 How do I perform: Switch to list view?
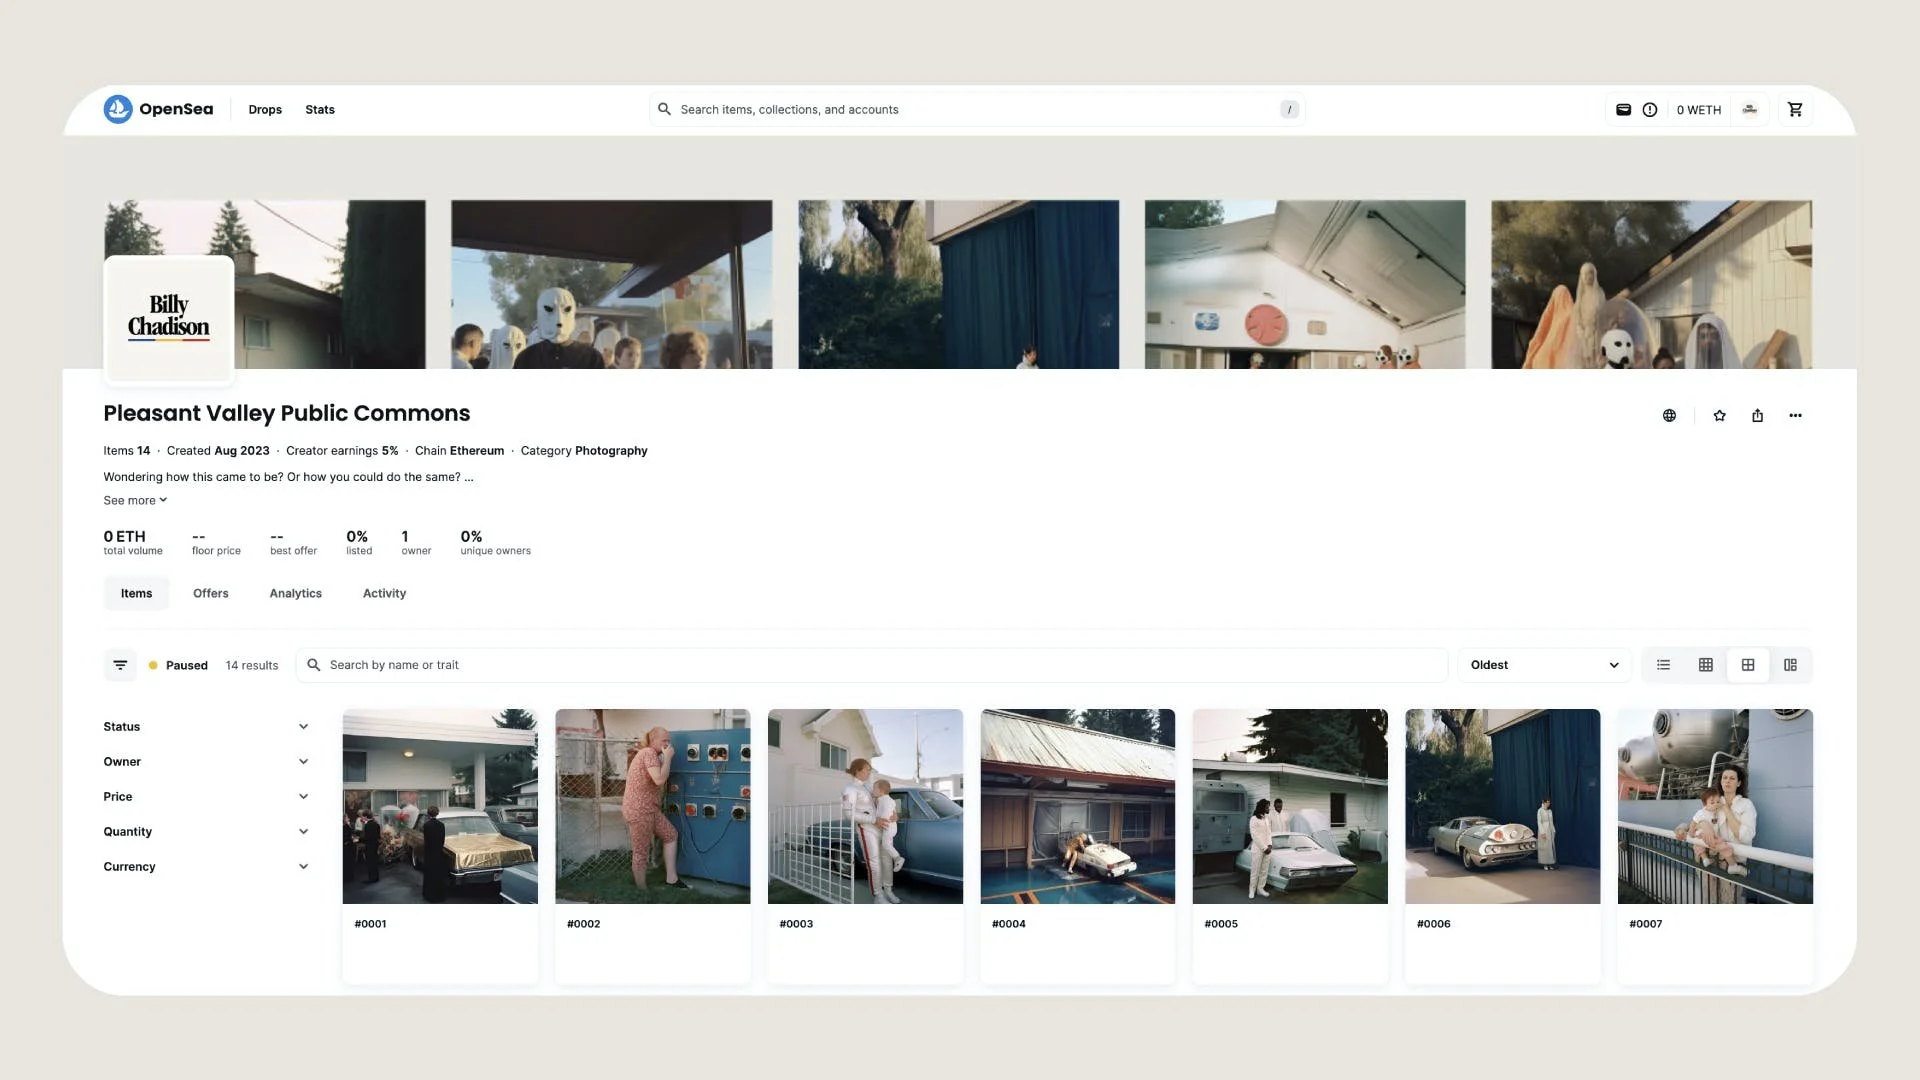tap(1663, 665)
